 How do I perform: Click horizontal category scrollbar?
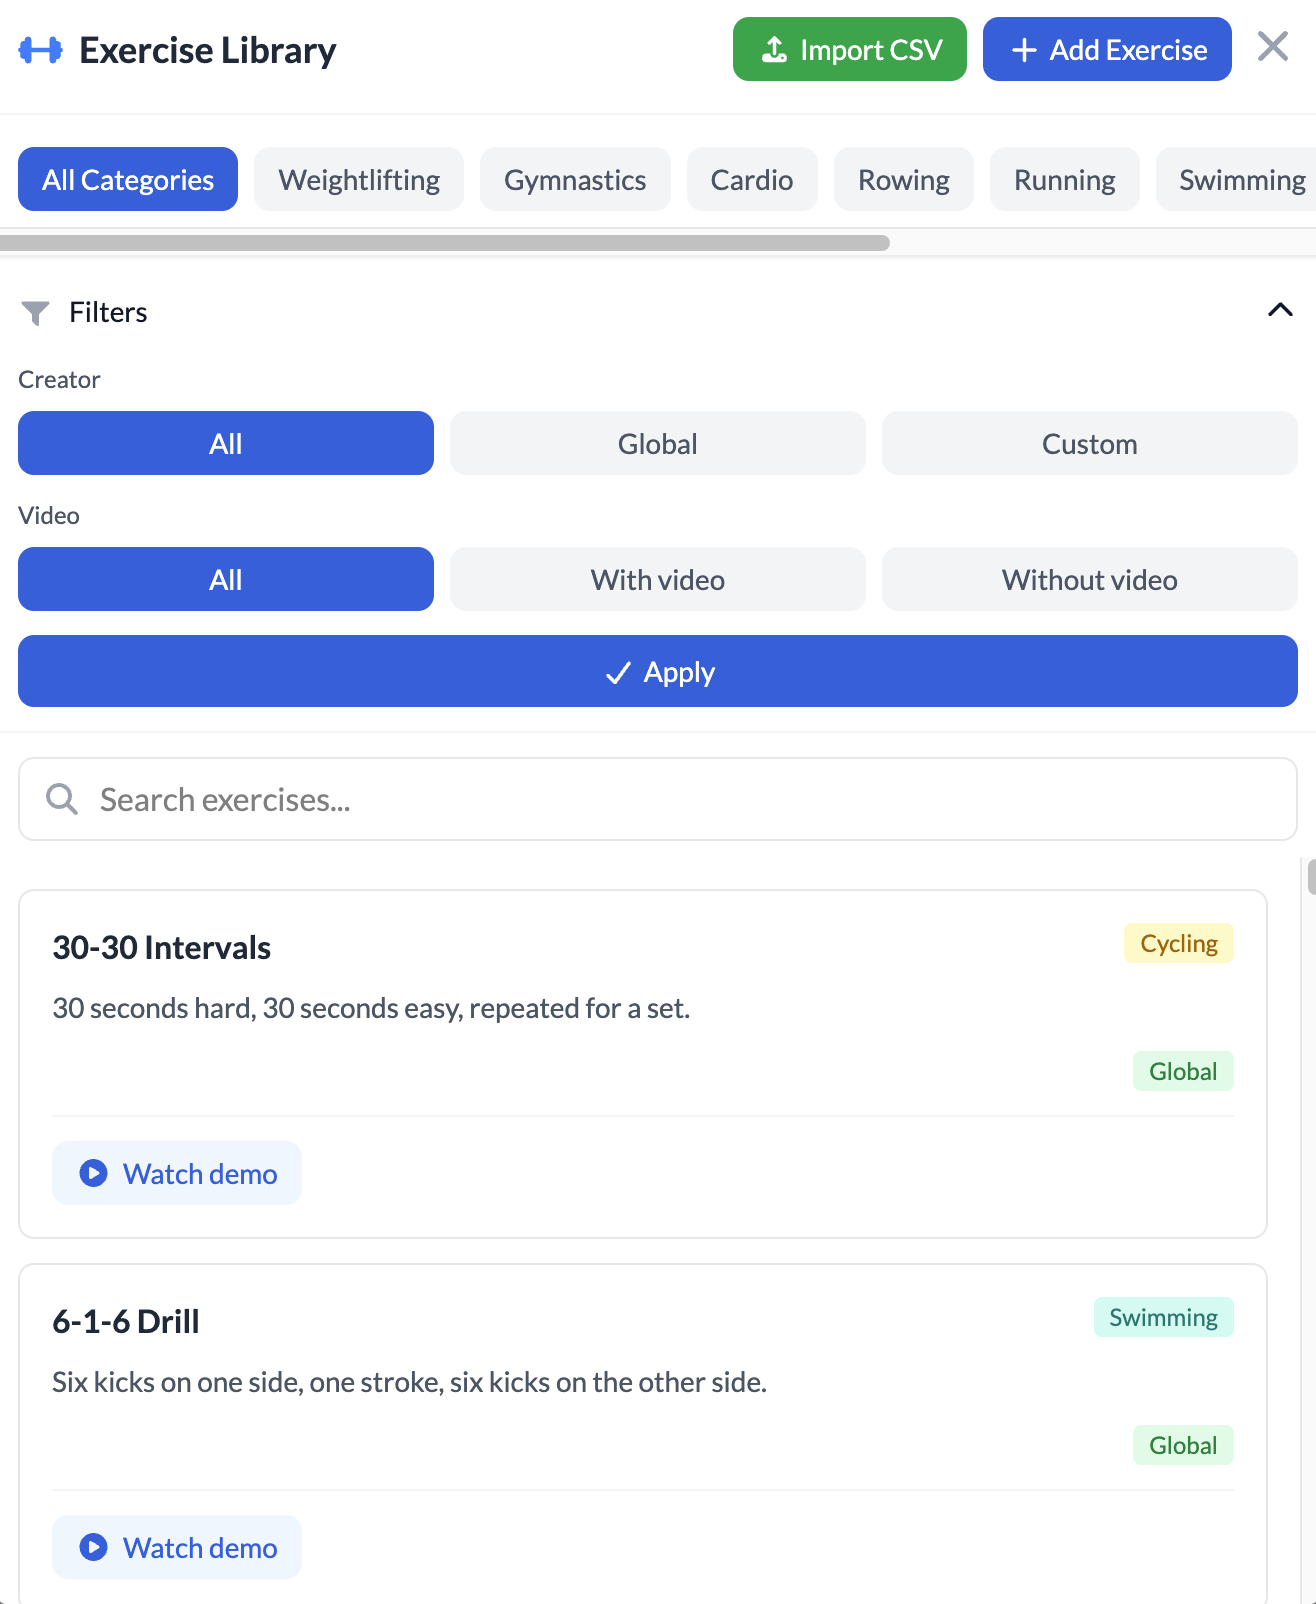click(445, 243)
